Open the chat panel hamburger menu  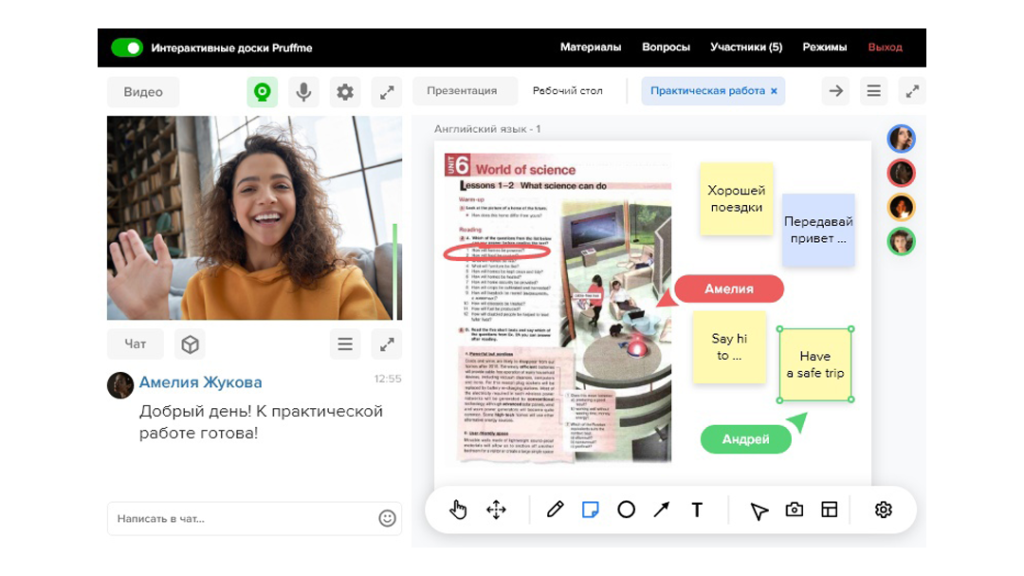pyautogui.click(x=345, y=344)
